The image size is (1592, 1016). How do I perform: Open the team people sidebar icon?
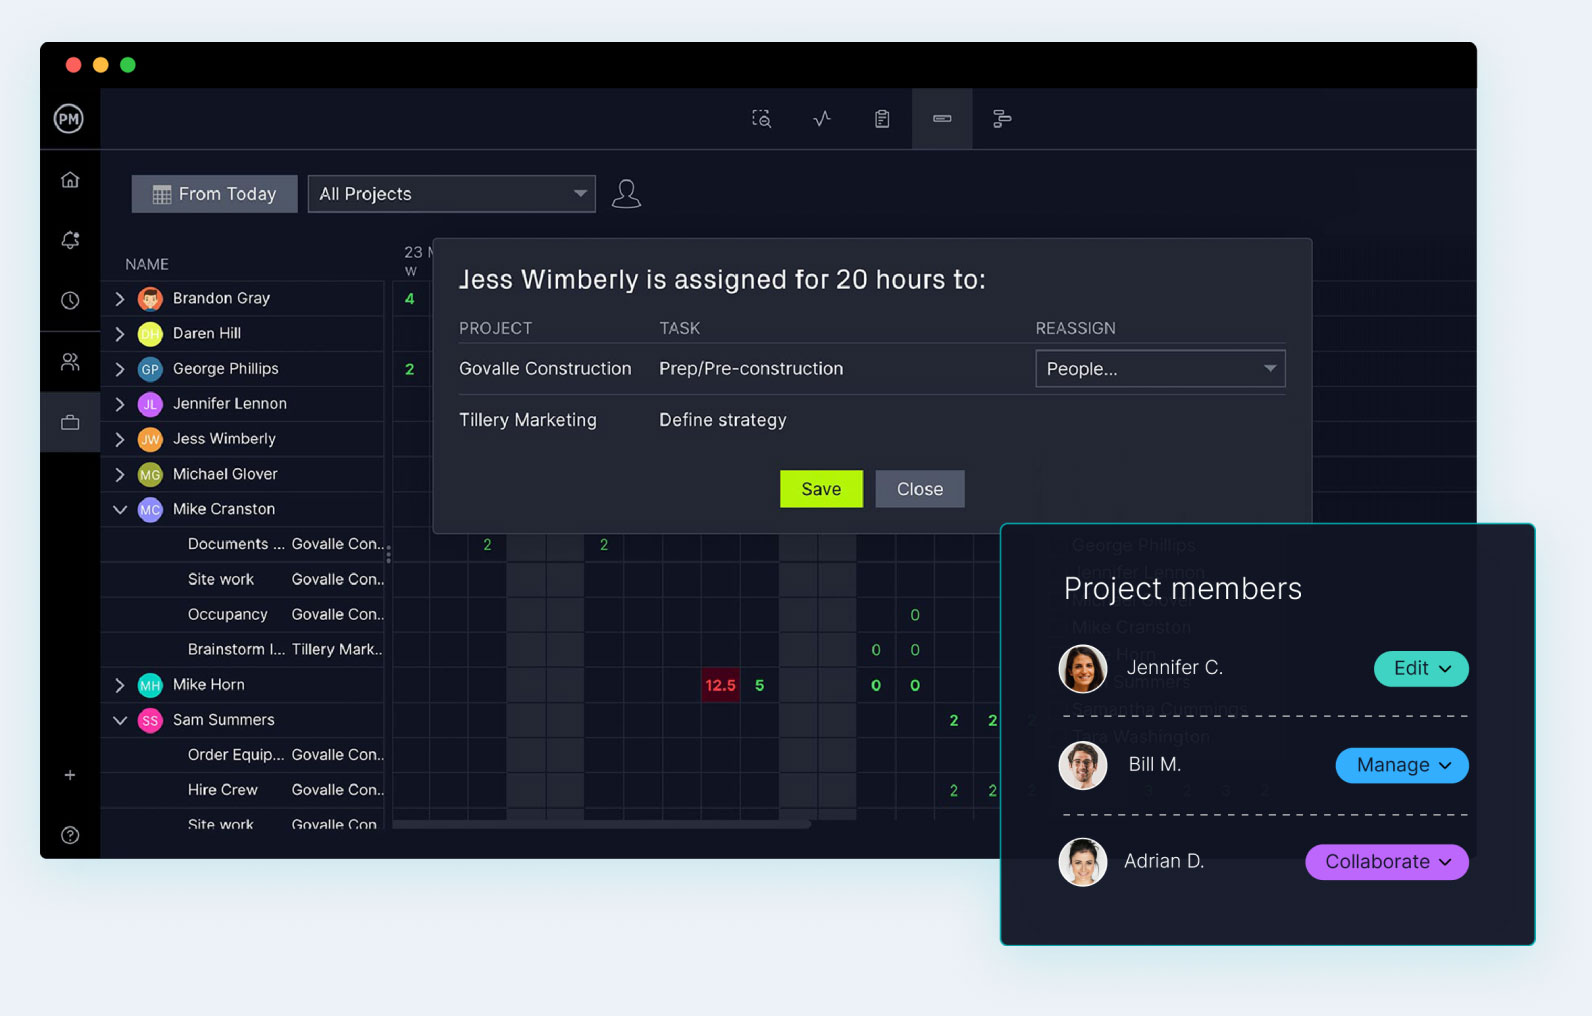coord(70,362)
